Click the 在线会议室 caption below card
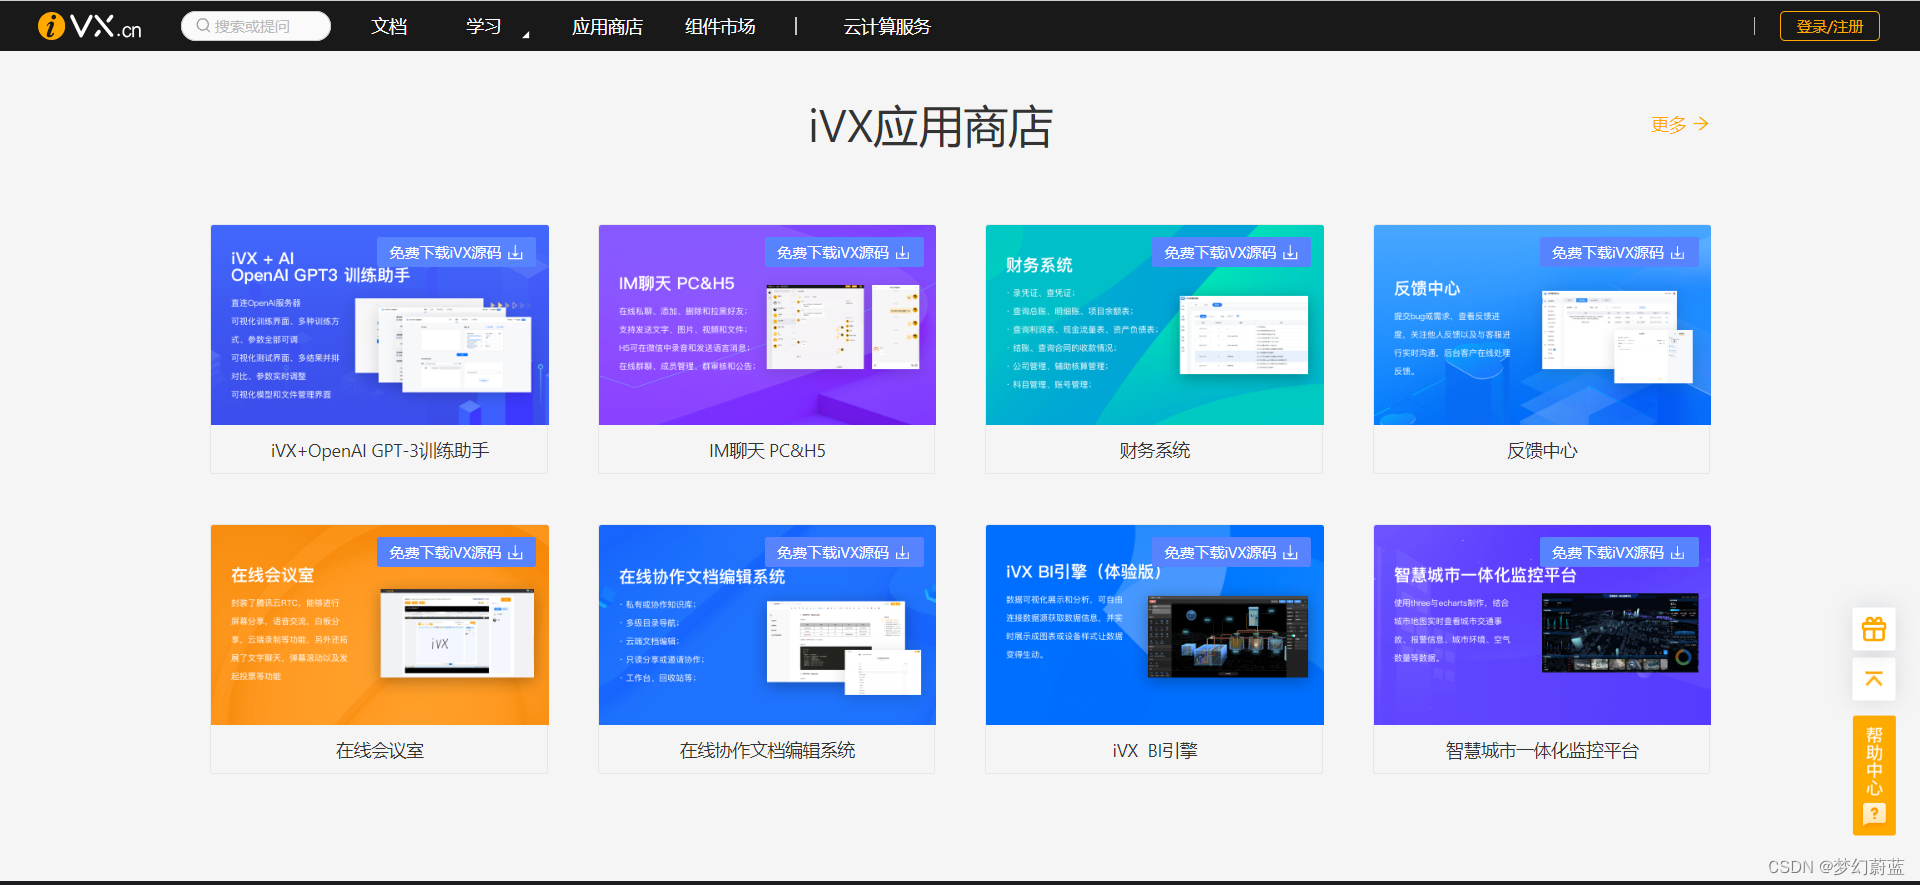The height and width of the screenshot is (885, 1920). click(380, 751)
